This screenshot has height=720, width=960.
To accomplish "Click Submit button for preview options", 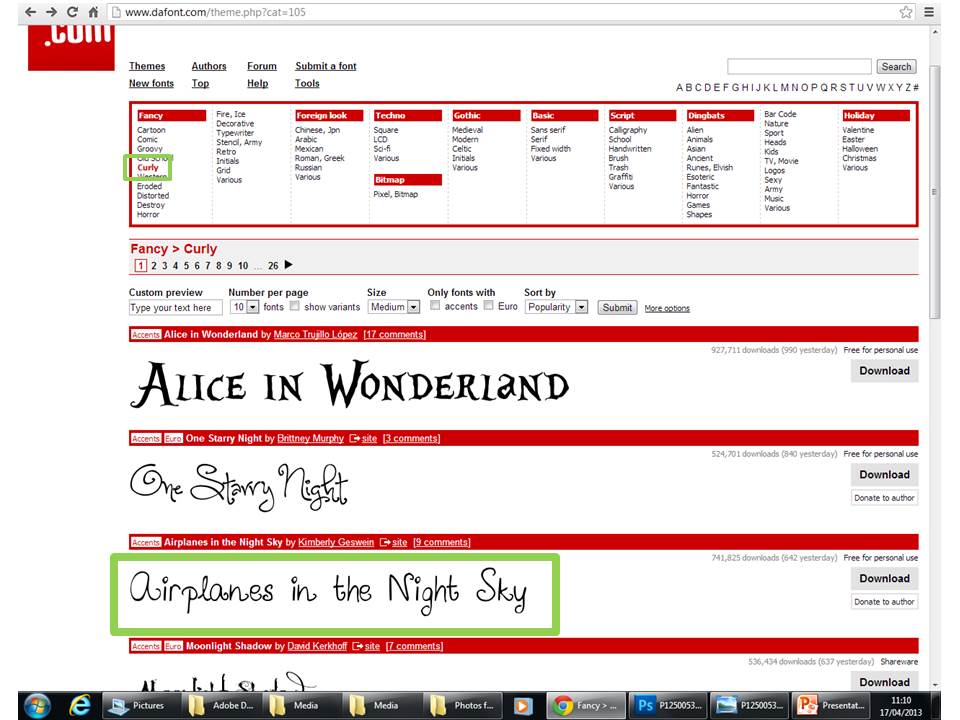I will click(x=617, y=307).
